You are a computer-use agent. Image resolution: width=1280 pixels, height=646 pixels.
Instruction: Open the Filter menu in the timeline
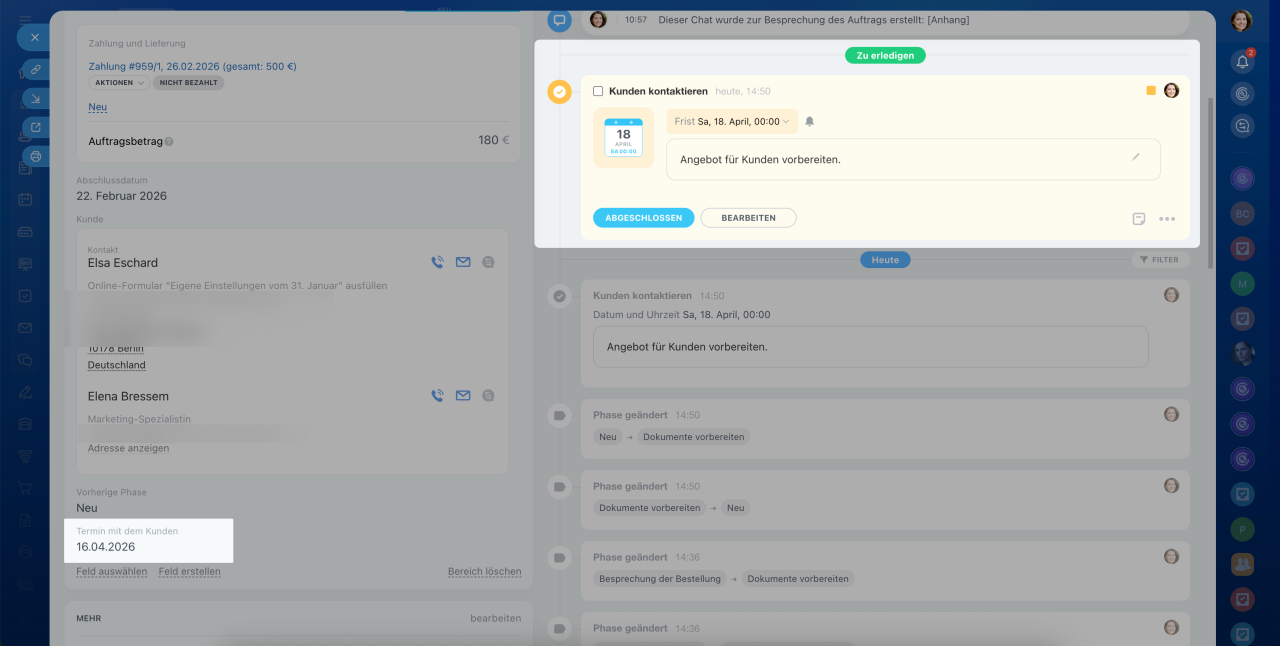pos(1160,260)
